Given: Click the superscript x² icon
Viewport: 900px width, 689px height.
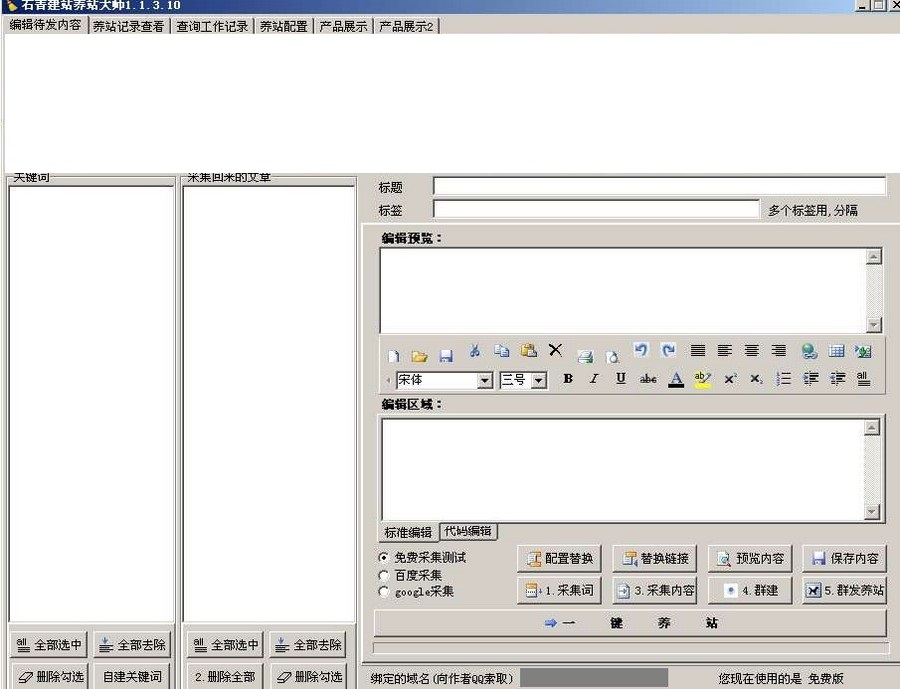Looking at the screenshot, I should point(729,378).
